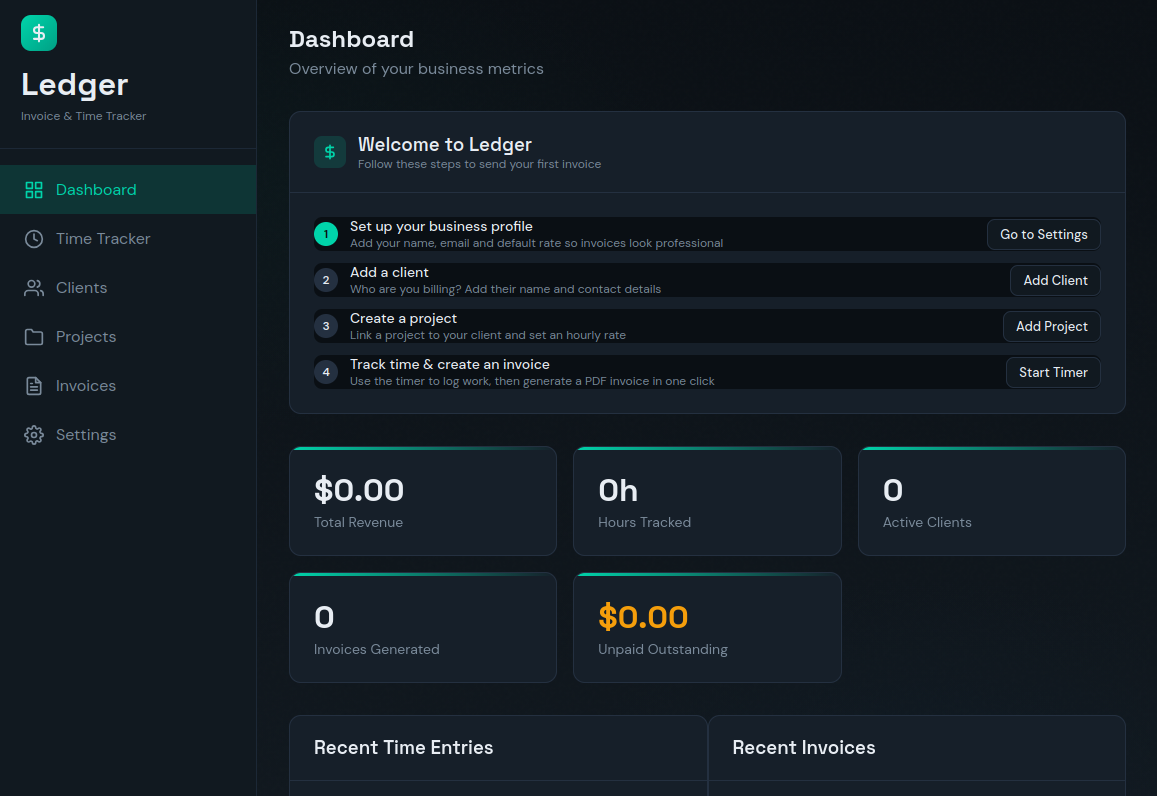Click the 'Add a client' step title
Screen dimensions: 1157x796
pyautogui.click(x=389, y=272)
